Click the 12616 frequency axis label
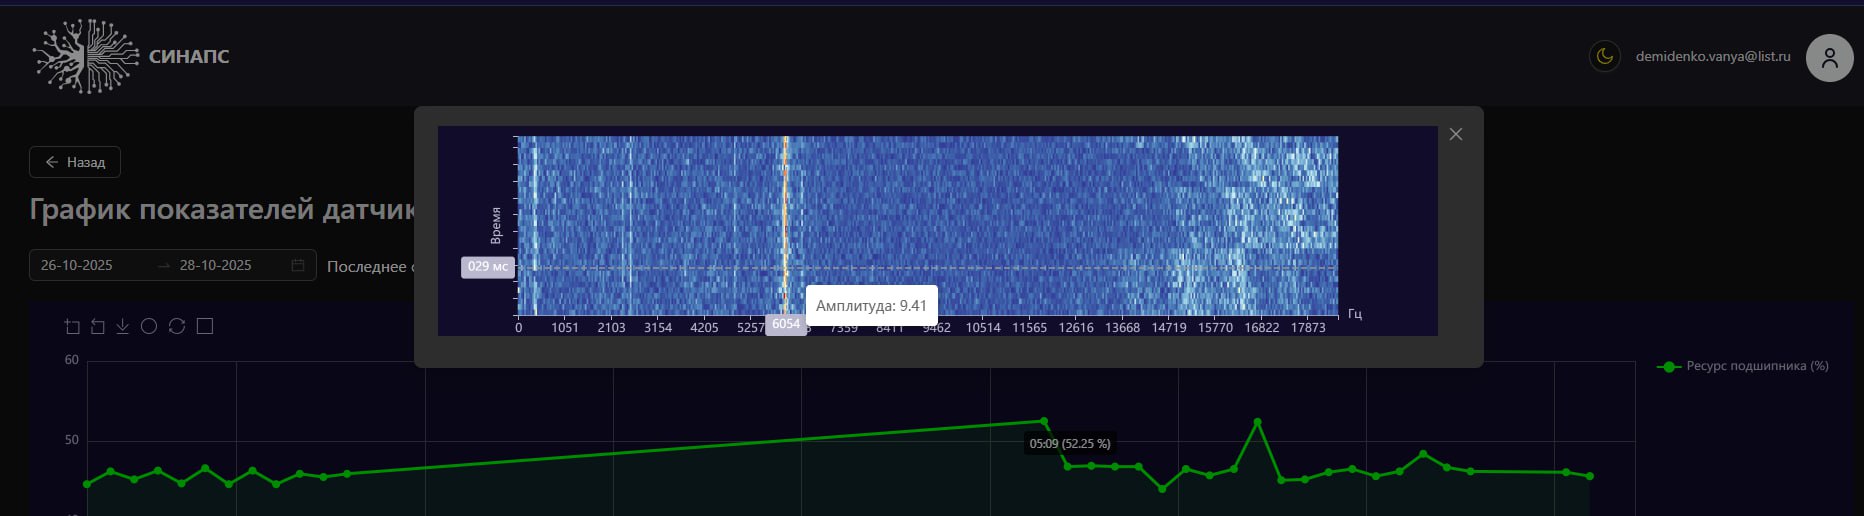Image resolution: width=1864 pixels, height=516 pixels. [x=1076, y=328]
